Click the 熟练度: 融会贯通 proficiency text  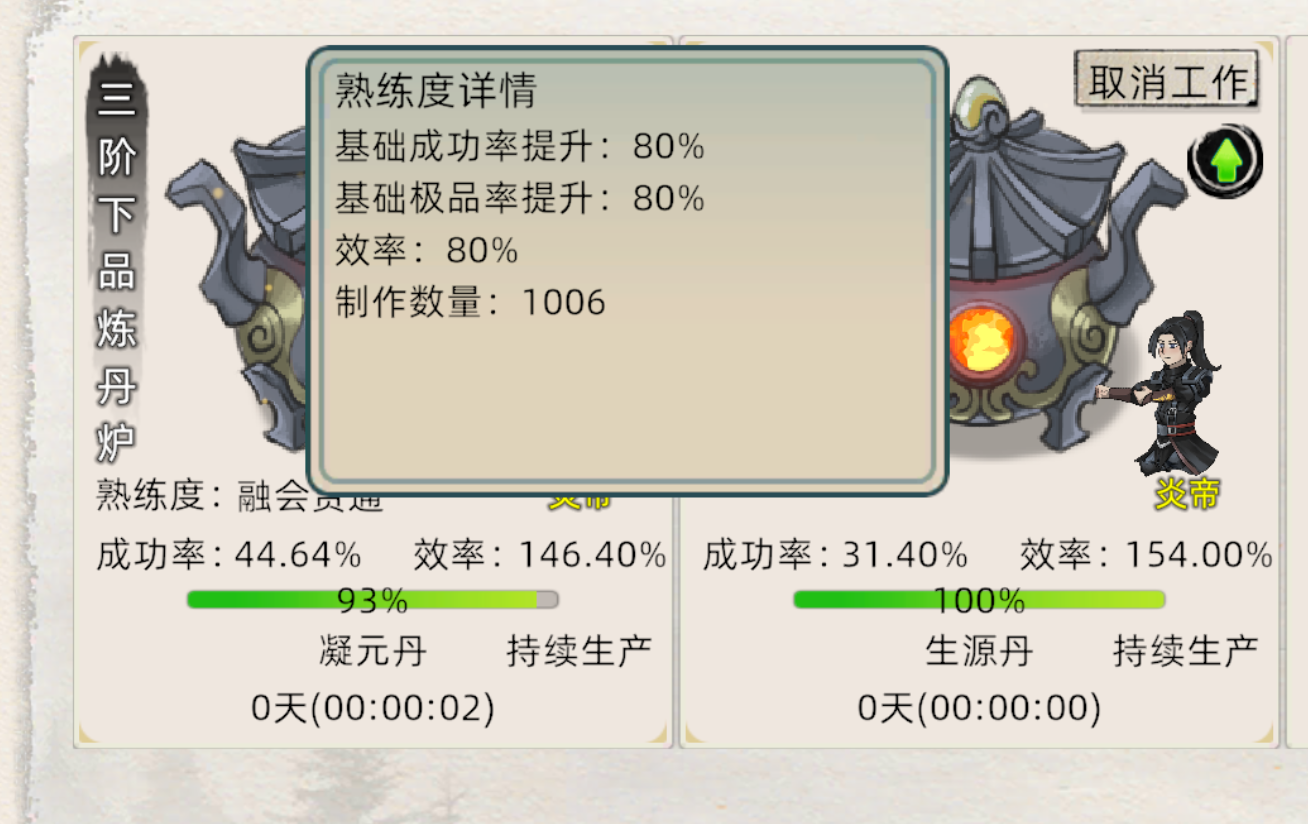click(240, 496)
